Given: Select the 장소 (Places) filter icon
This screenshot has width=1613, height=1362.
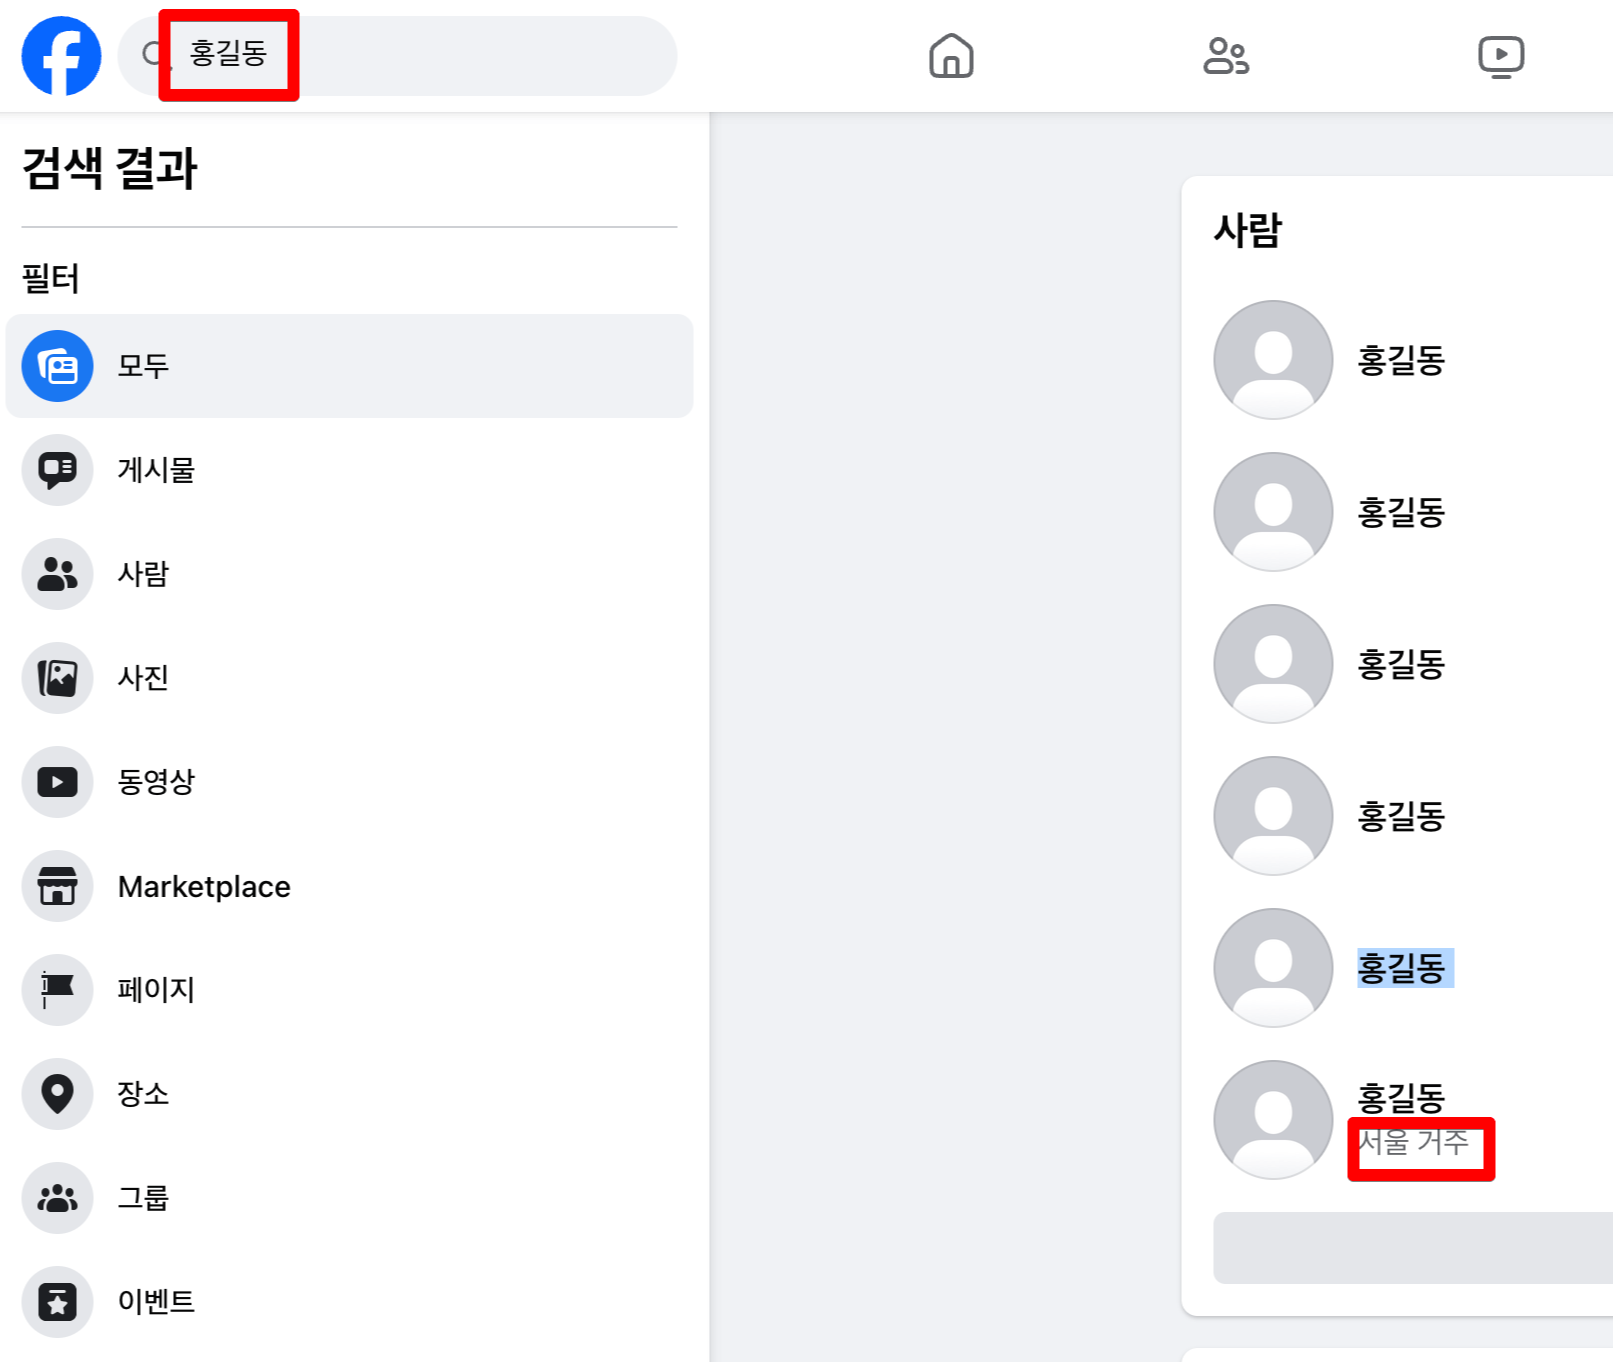Looking at the screenshot, I should click(x=57, y=1094).
